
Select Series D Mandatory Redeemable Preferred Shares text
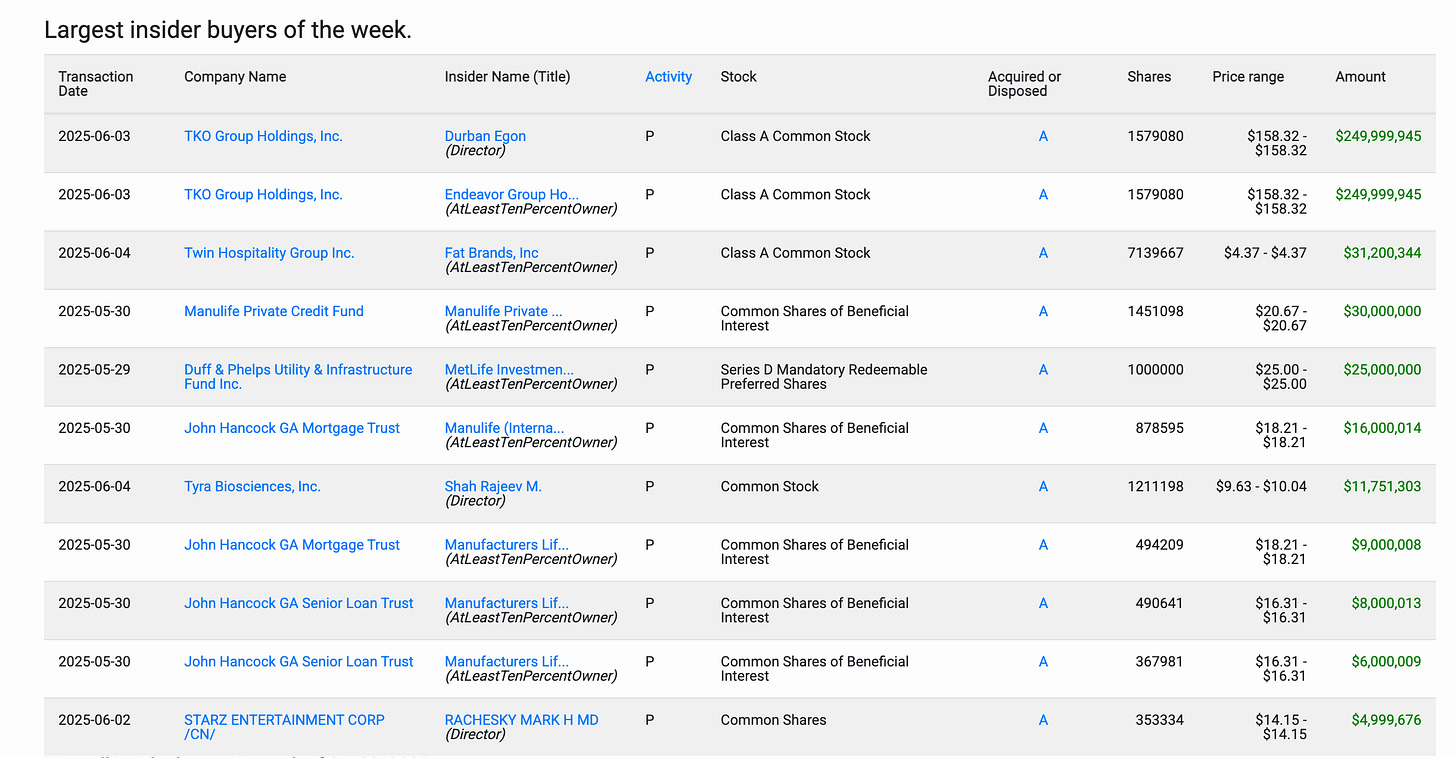(824, 377)
